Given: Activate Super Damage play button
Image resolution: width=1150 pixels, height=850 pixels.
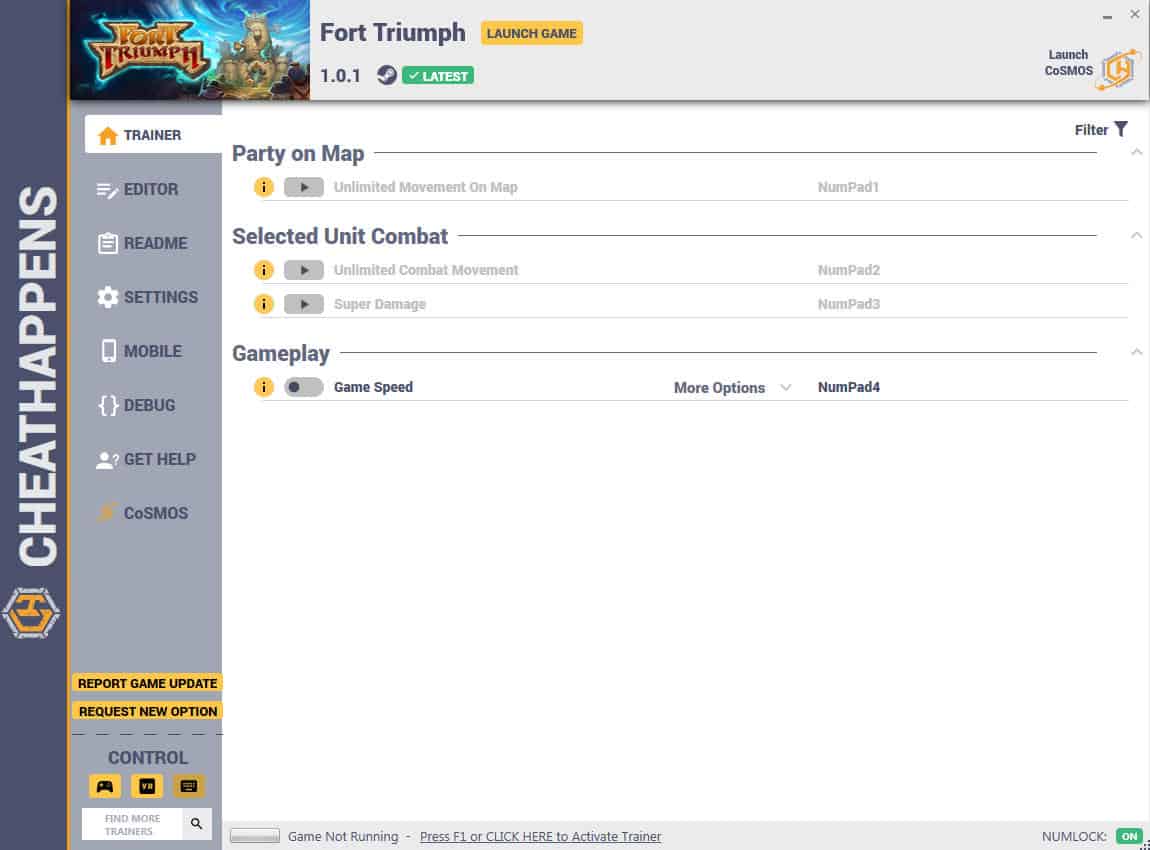Looking at the screenshot, I should 304,304.
